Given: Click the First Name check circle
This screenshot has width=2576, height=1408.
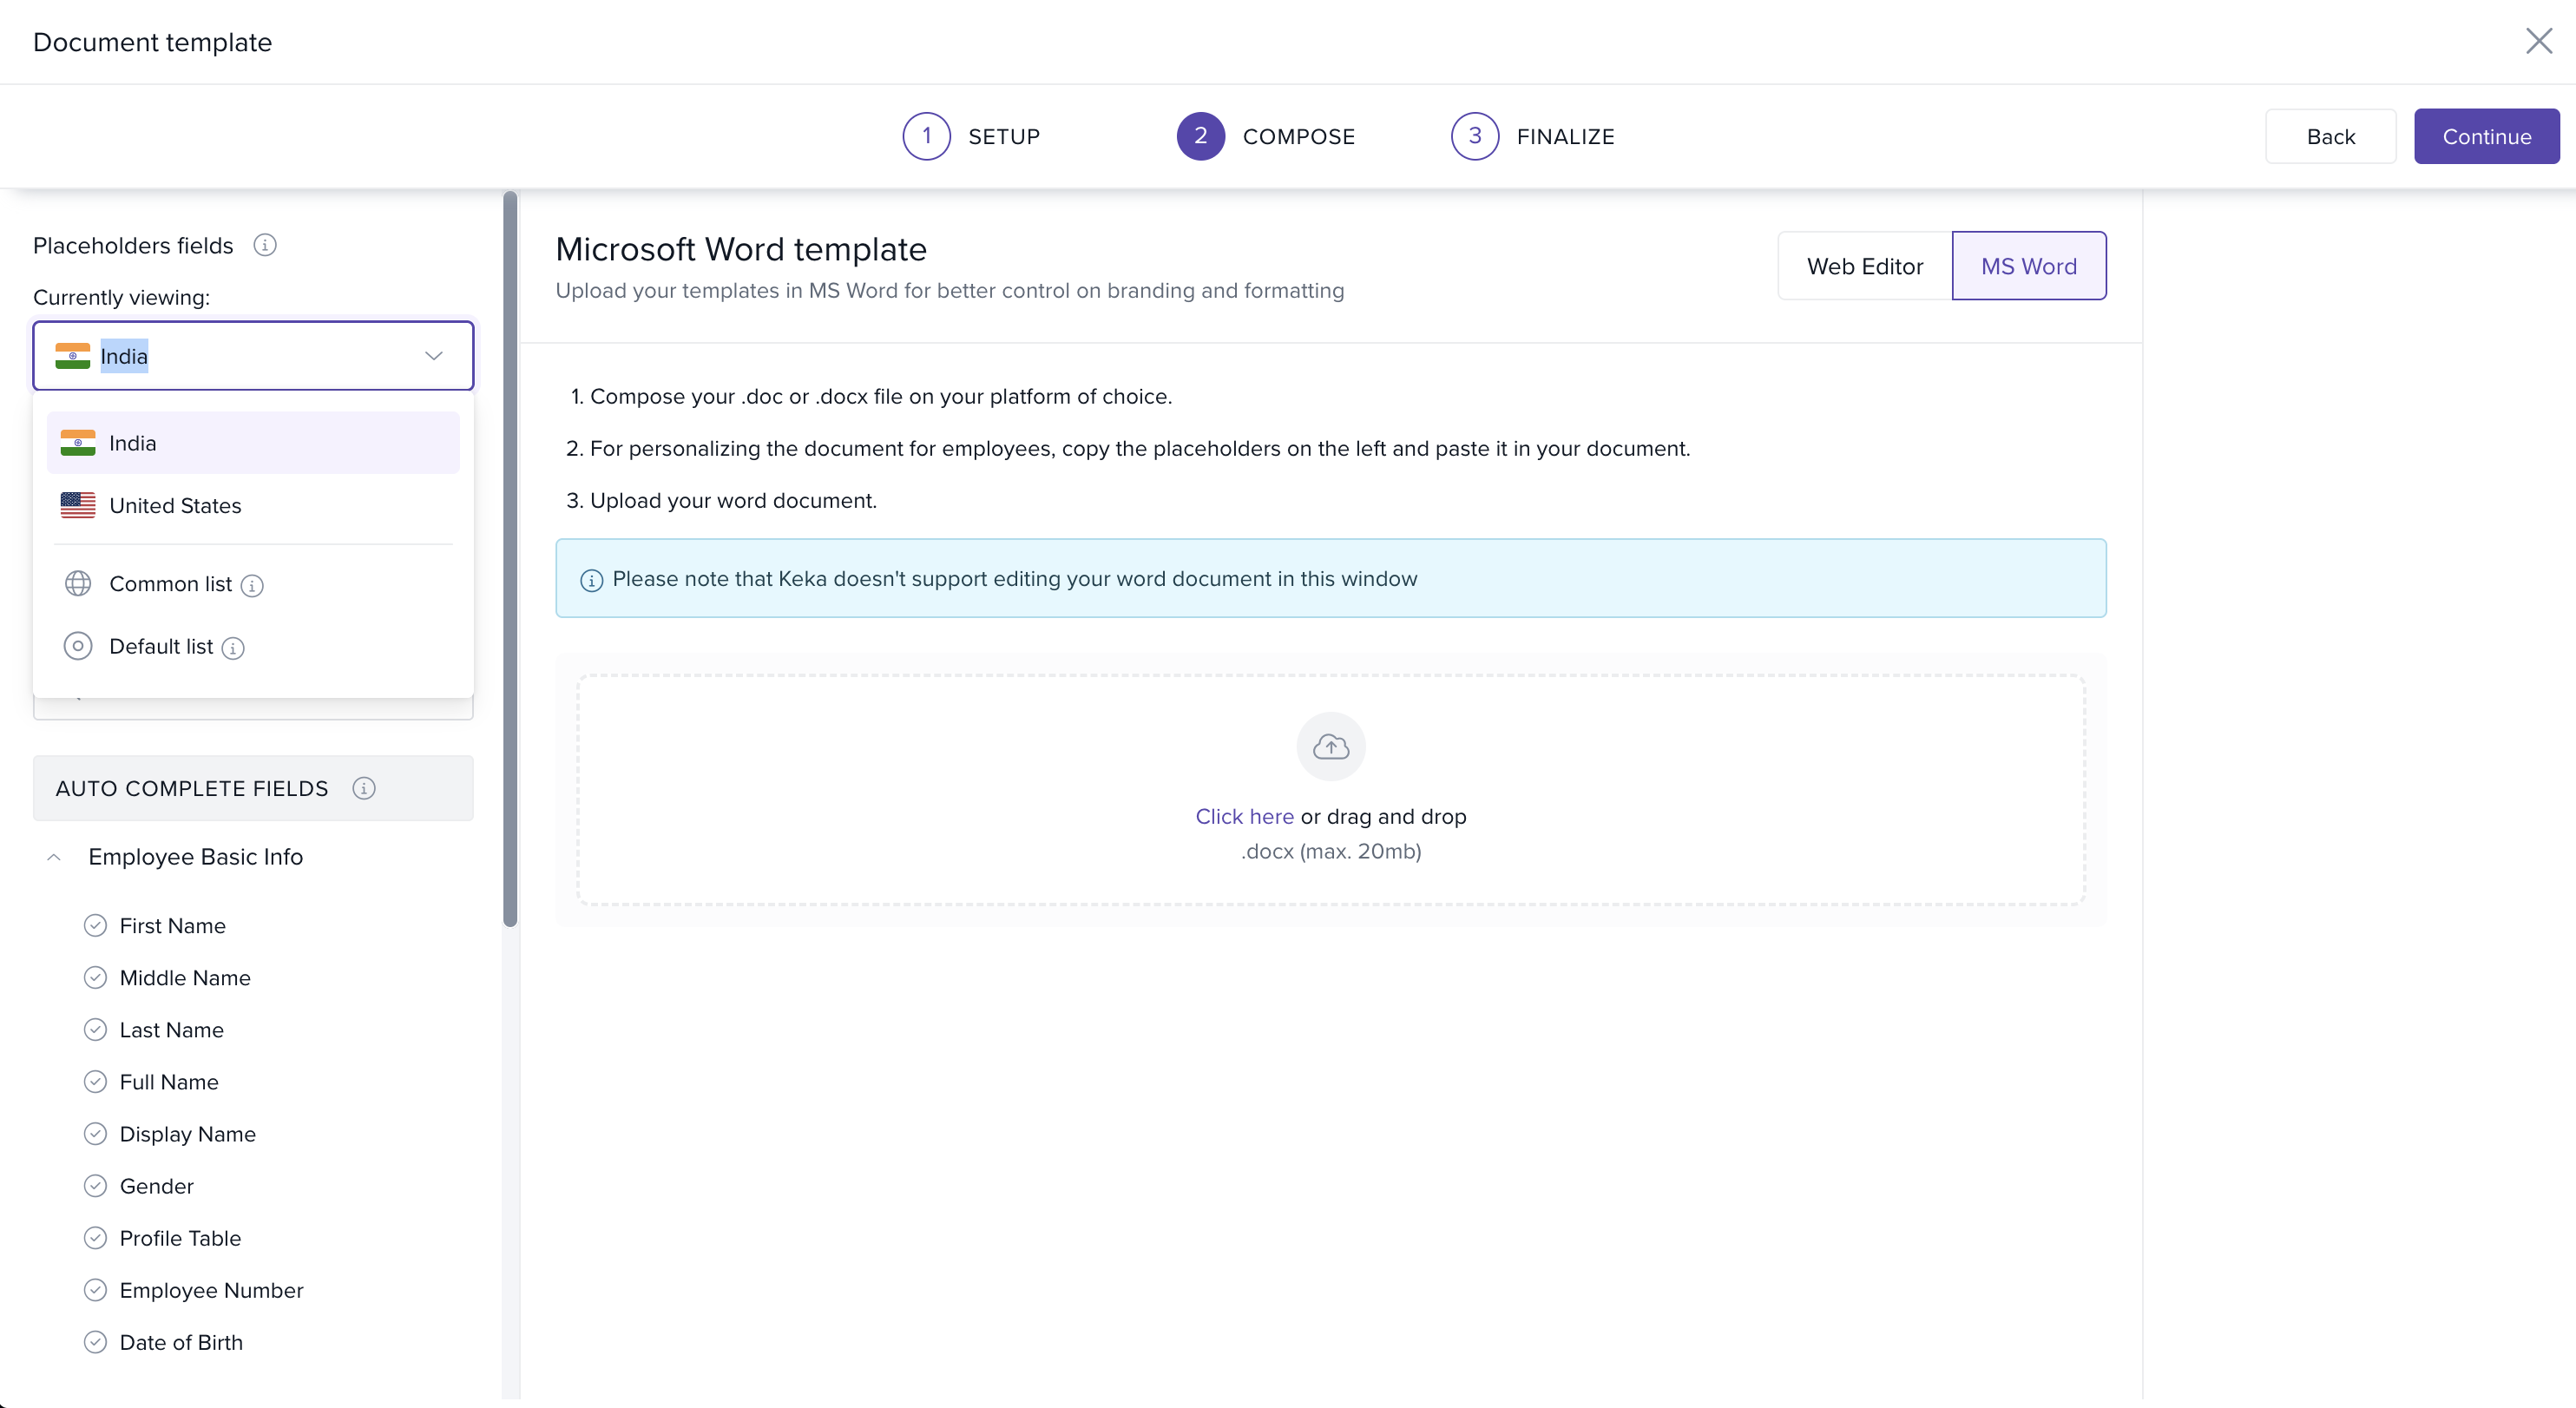Looking at the screenshot, I should click(x=95, y=926).
